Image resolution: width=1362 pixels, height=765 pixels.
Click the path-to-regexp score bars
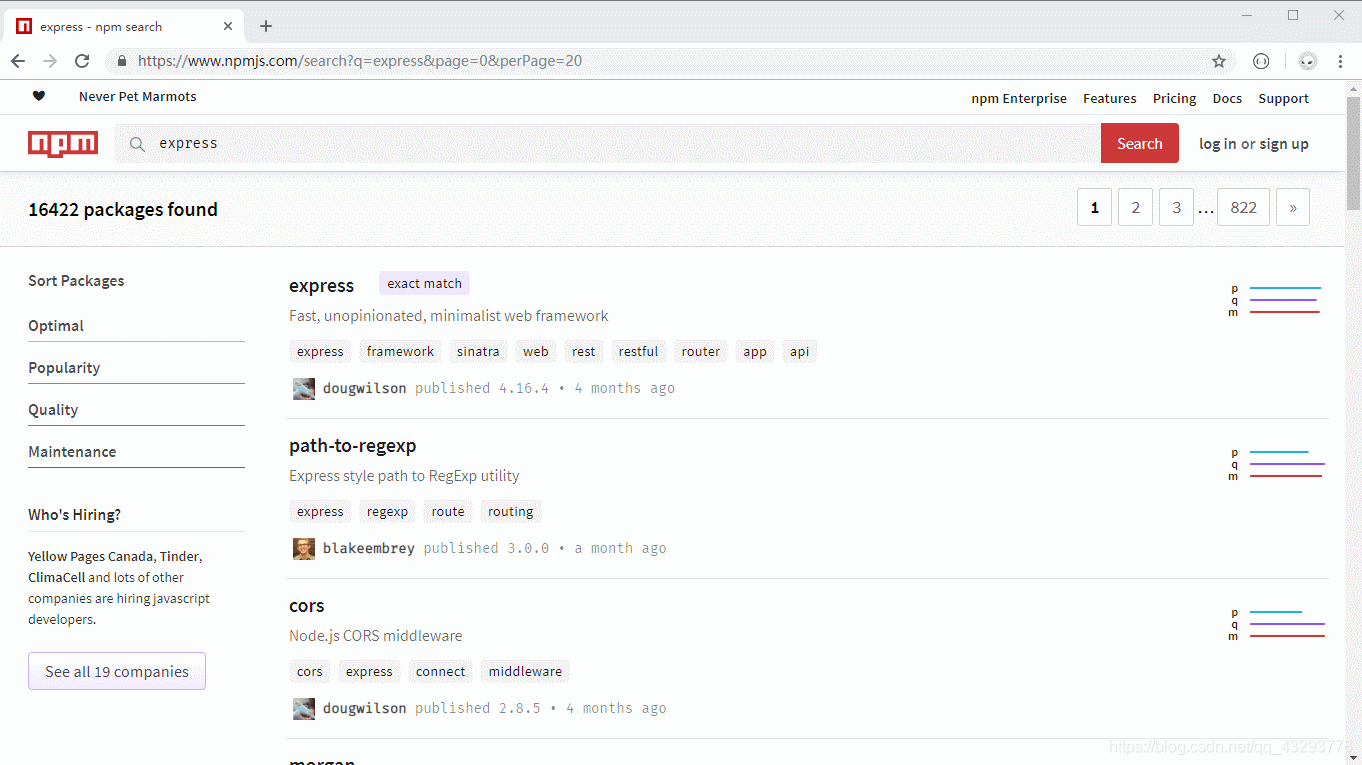1276,464
